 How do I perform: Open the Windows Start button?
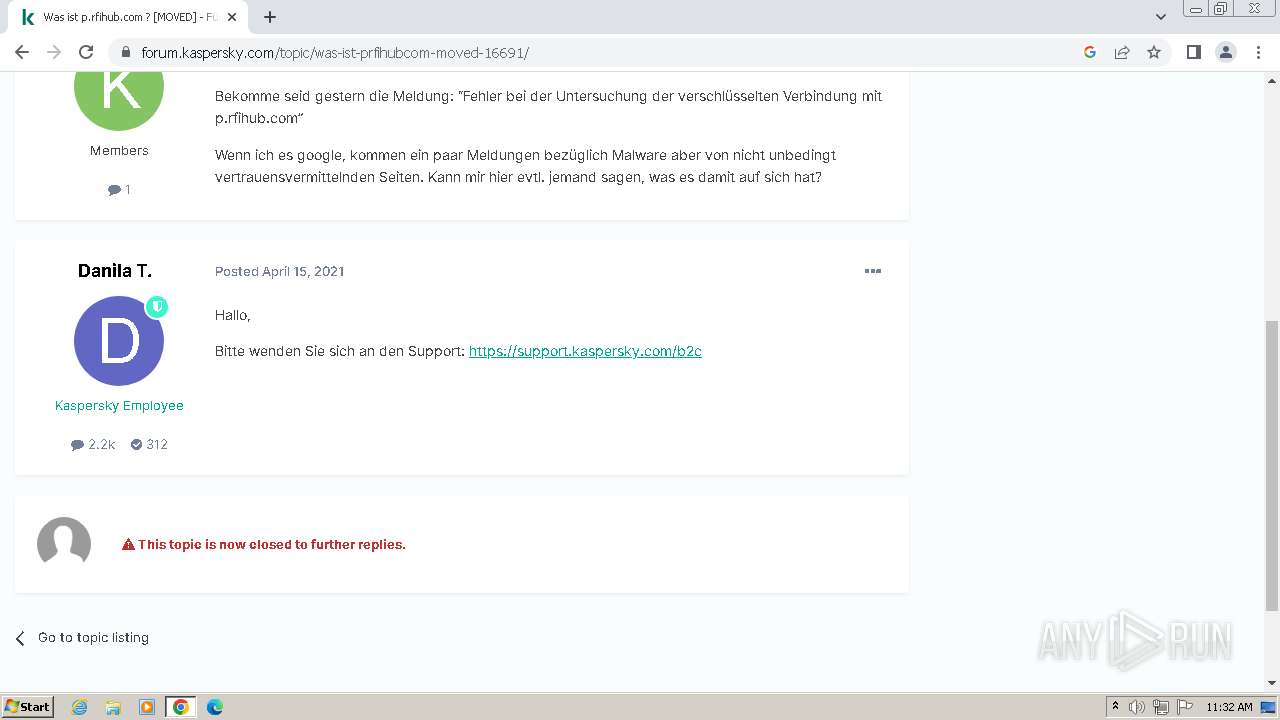click(28, 706)
